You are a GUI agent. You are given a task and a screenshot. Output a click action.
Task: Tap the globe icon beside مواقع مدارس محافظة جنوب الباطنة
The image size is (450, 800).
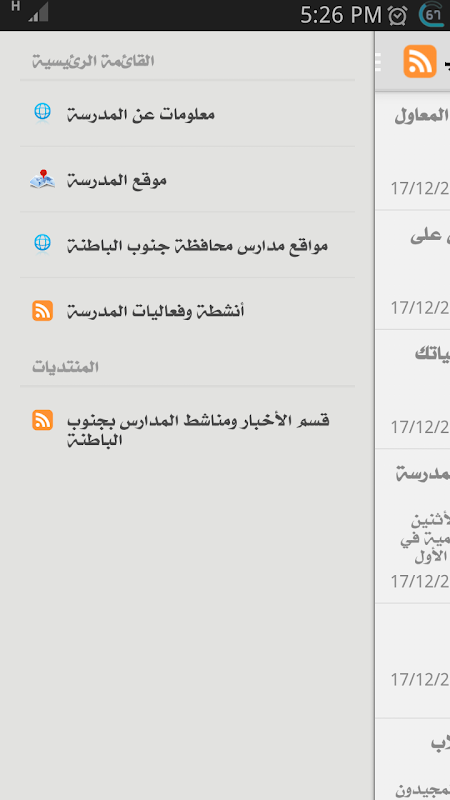[42, 243]
